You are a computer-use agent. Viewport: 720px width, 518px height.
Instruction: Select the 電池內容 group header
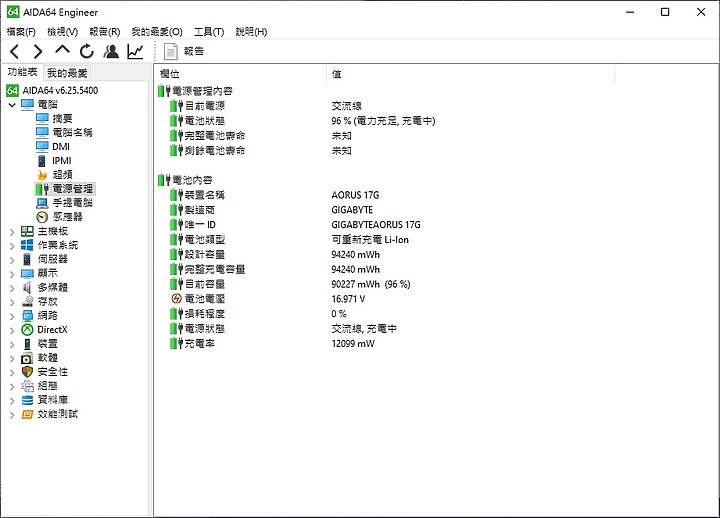click(x=186, y=180)
